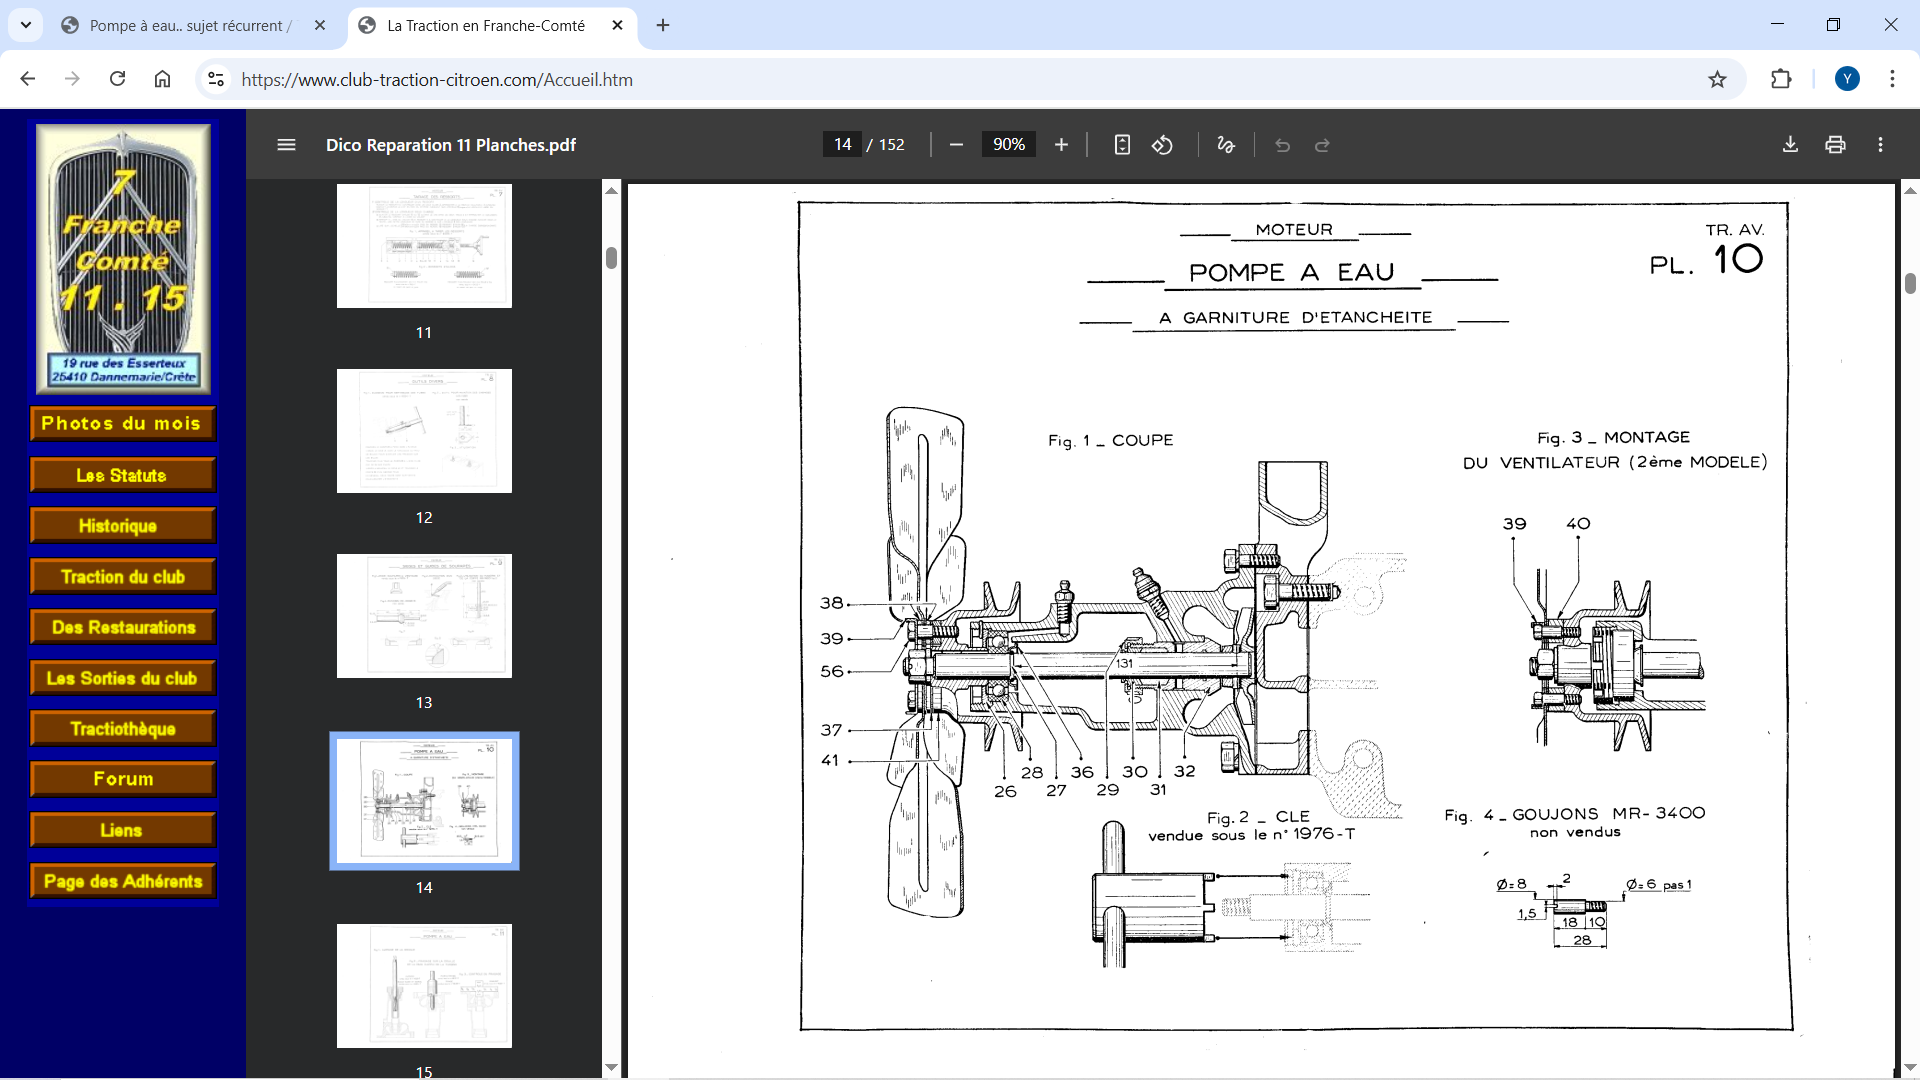Screen dimensions: 1920x1080
Task: Open the browser extensions menu
Action: click(x=1781, y=79)
